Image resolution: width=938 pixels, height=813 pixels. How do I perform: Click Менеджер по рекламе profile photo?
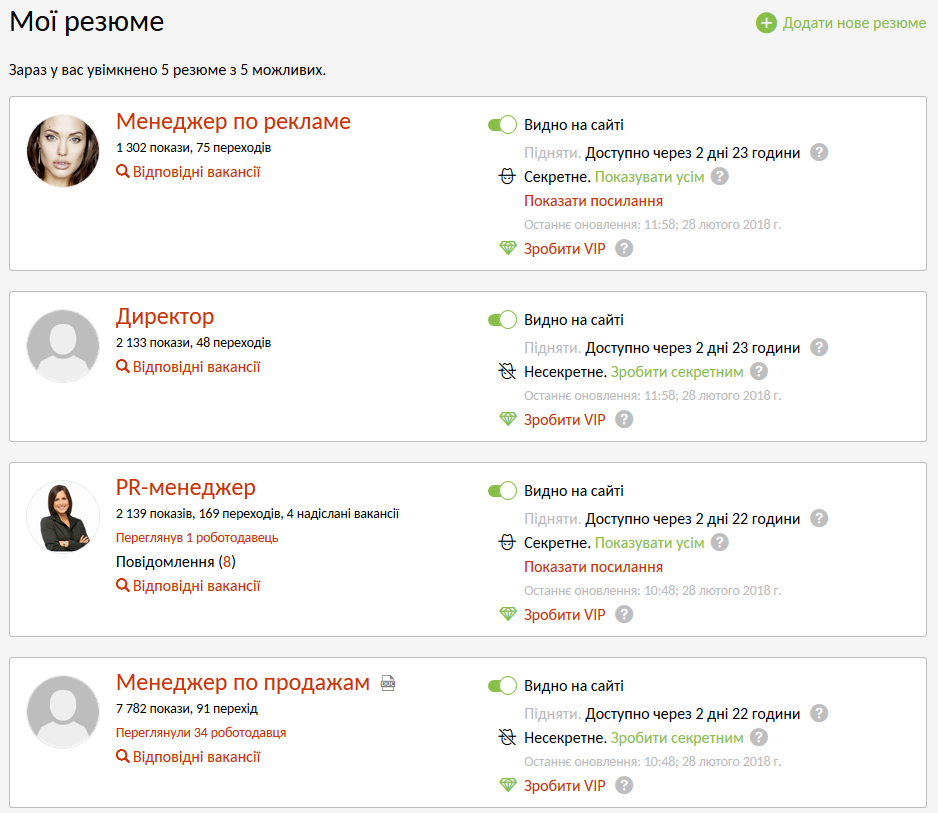(62, 151)
